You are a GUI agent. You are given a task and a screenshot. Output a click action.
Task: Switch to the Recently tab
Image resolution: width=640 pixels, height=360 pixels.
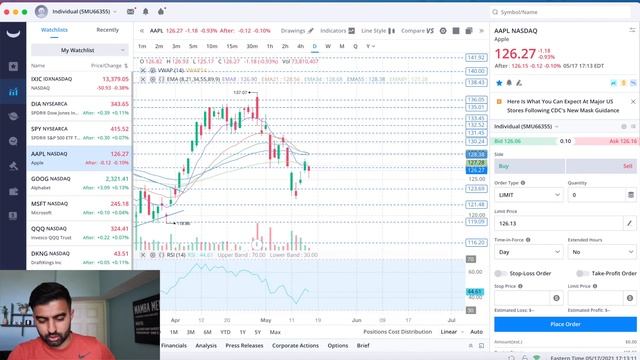tap(107, 30)
